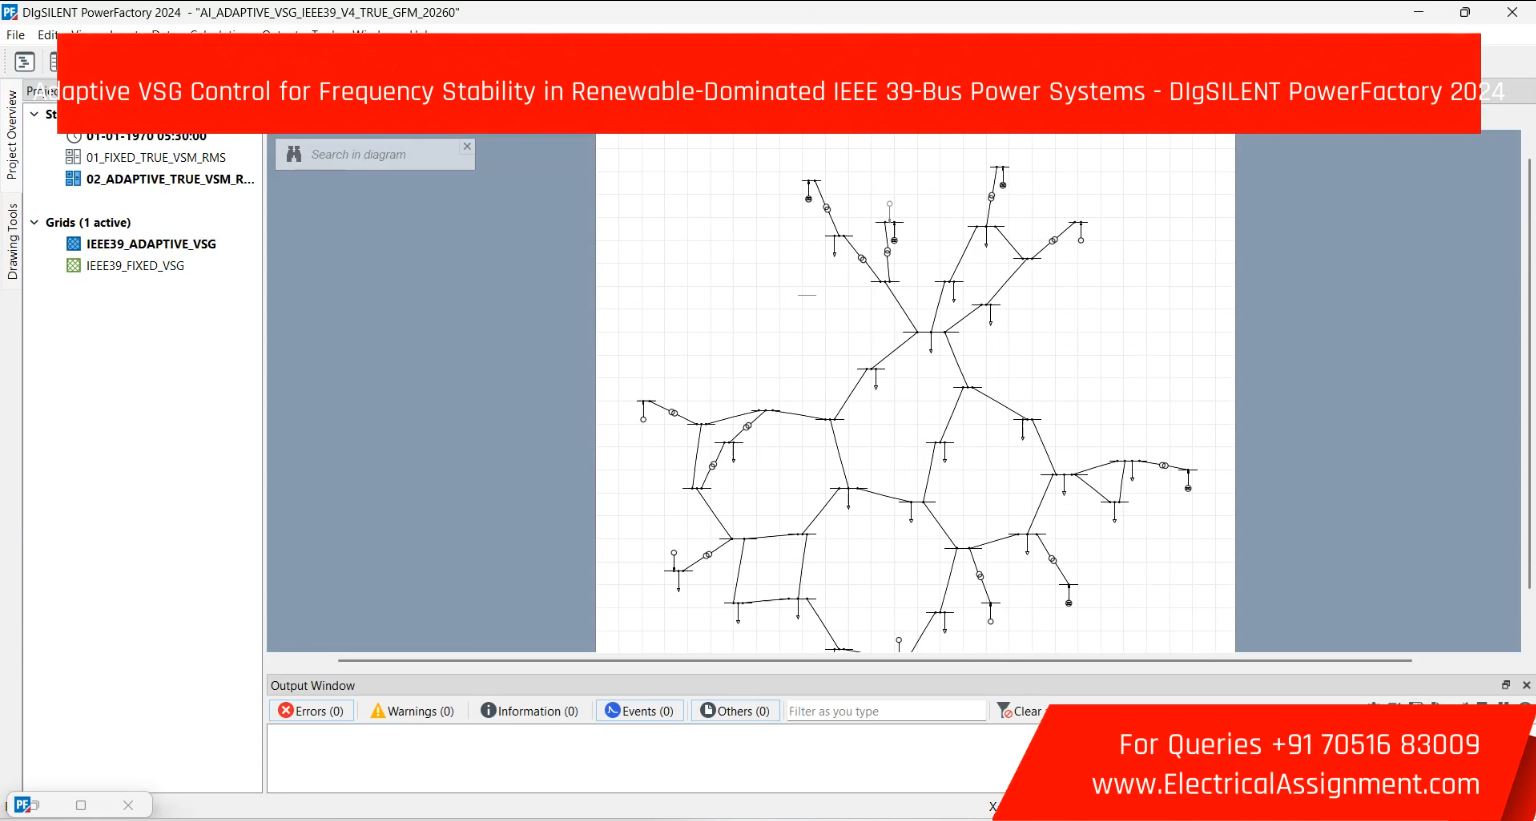Focus the Search in diagram field
This screenshot has height=821, width=1536.
[380, 155]
